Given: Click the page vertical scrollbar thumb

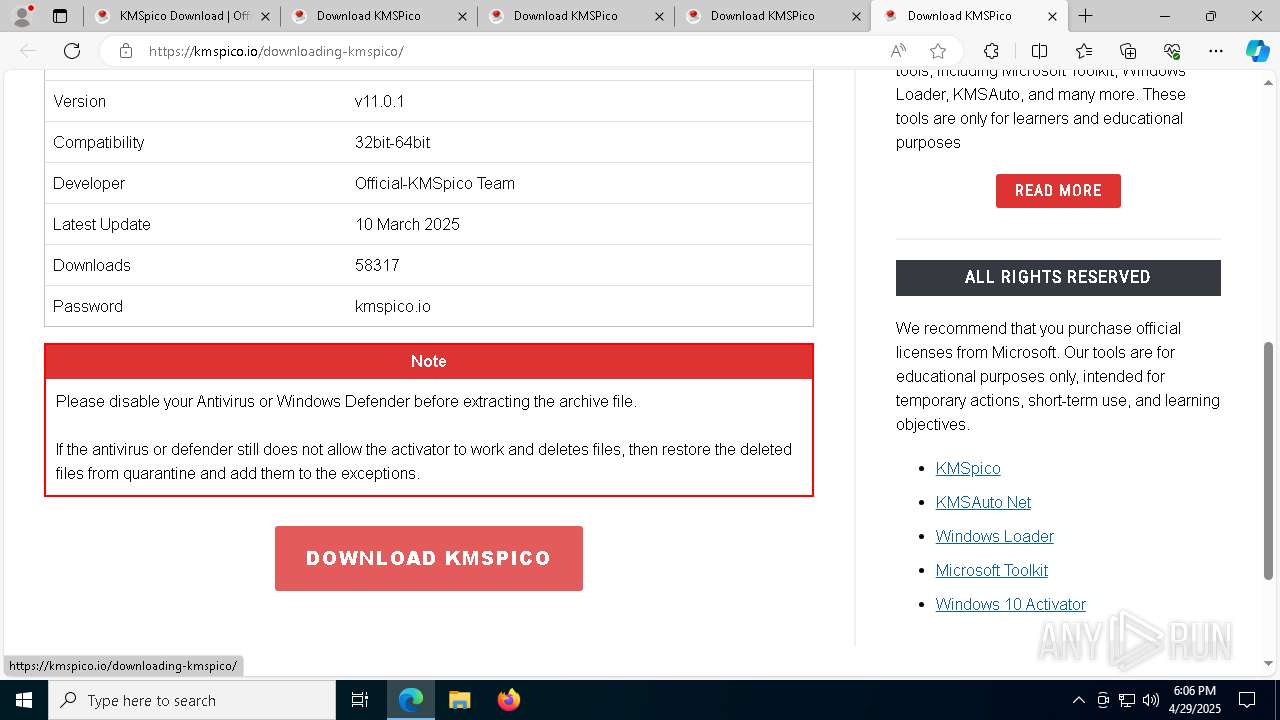Looking at the screenshot, I should point(1269,461).
